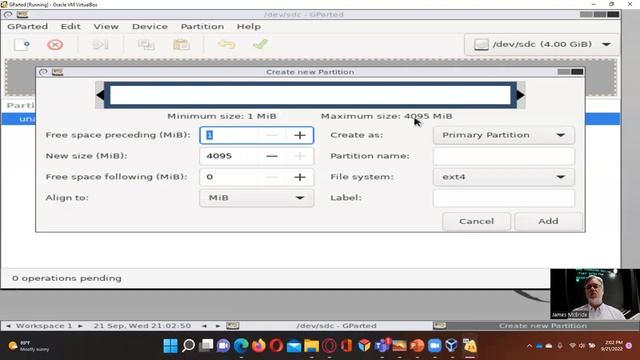Click the Windows Search taskbar icon
Screen dimensions: 640x360
[188, 346]
